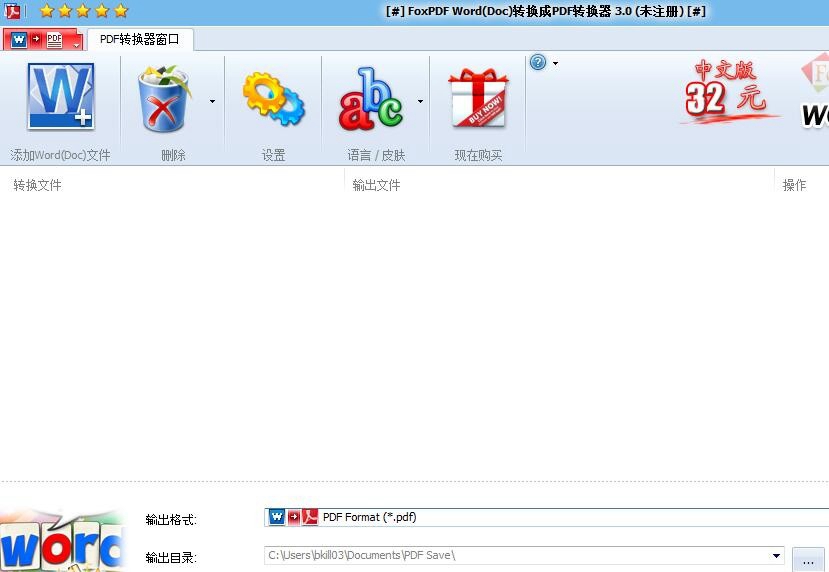Click the 语言 / 皮肤 label
Screen dimensions: 829x572
376,155
